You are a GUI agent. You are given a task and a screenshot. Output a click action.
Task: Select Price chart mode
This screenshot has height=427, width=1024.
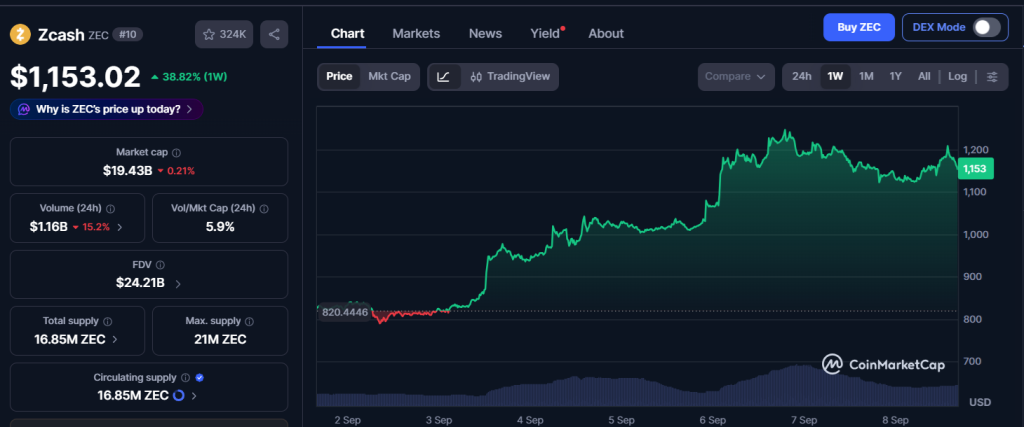click(x=339, y=77)
